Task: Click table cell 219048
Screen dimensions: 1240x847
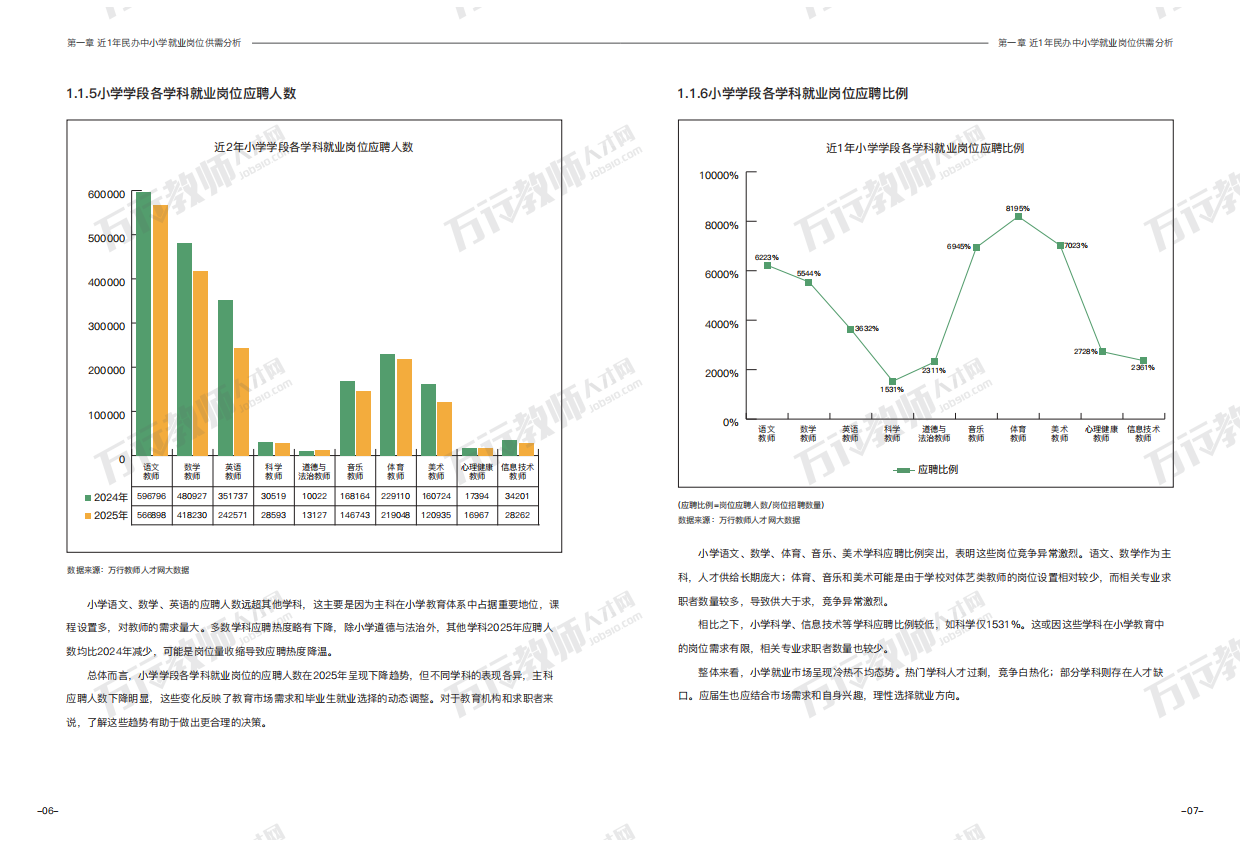Action: click(x=395, y=516)
